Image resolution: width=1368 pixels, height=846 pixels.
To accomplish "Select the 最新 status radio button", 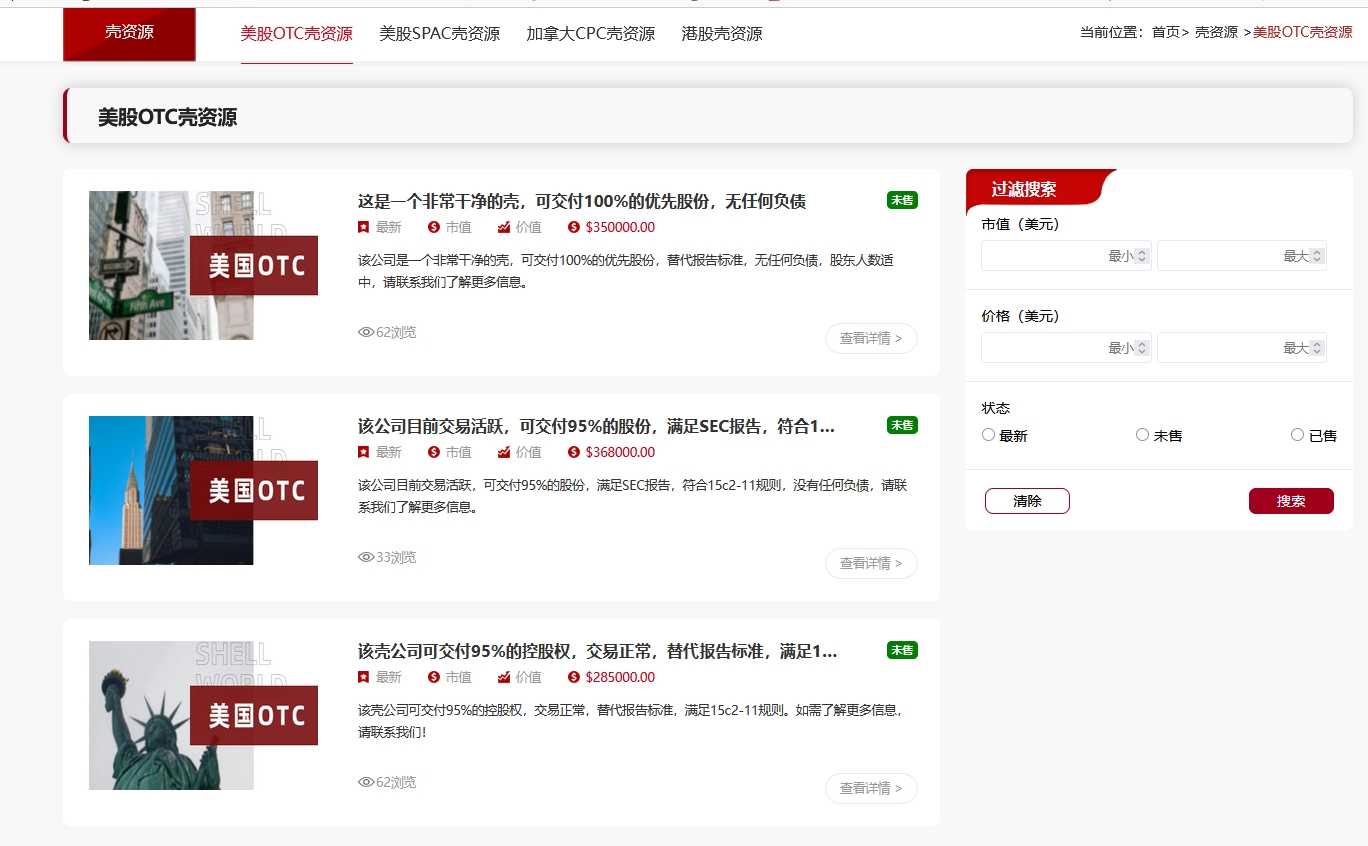I will click(989, 435).
